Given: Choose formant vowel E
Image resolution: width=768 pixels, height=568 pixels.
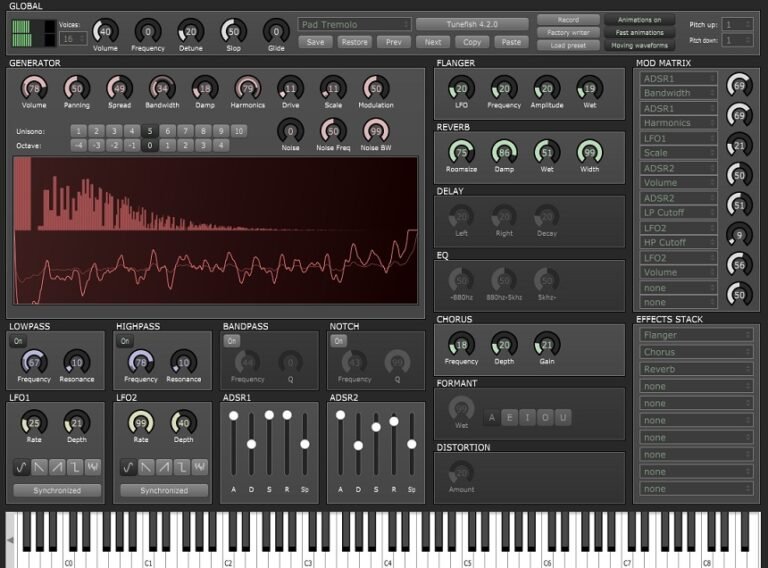Looking at the screenshot, I should 509,418.
